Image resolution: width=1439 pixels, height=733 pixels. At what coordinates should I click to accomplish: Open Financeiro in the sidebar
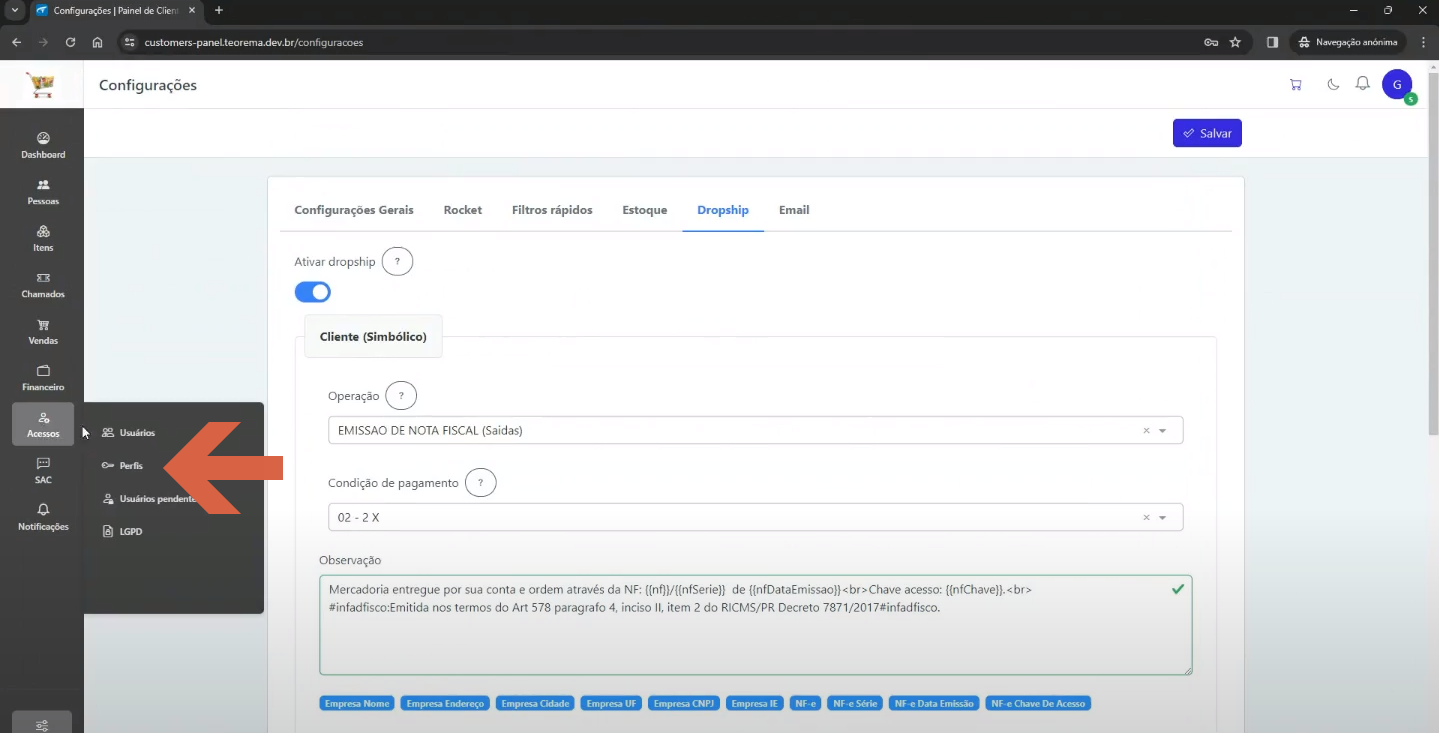point(43,378)
